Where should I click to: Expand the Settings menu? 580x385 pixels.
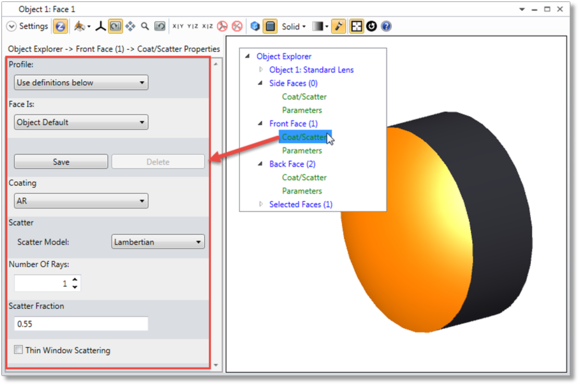coord(28,26)
